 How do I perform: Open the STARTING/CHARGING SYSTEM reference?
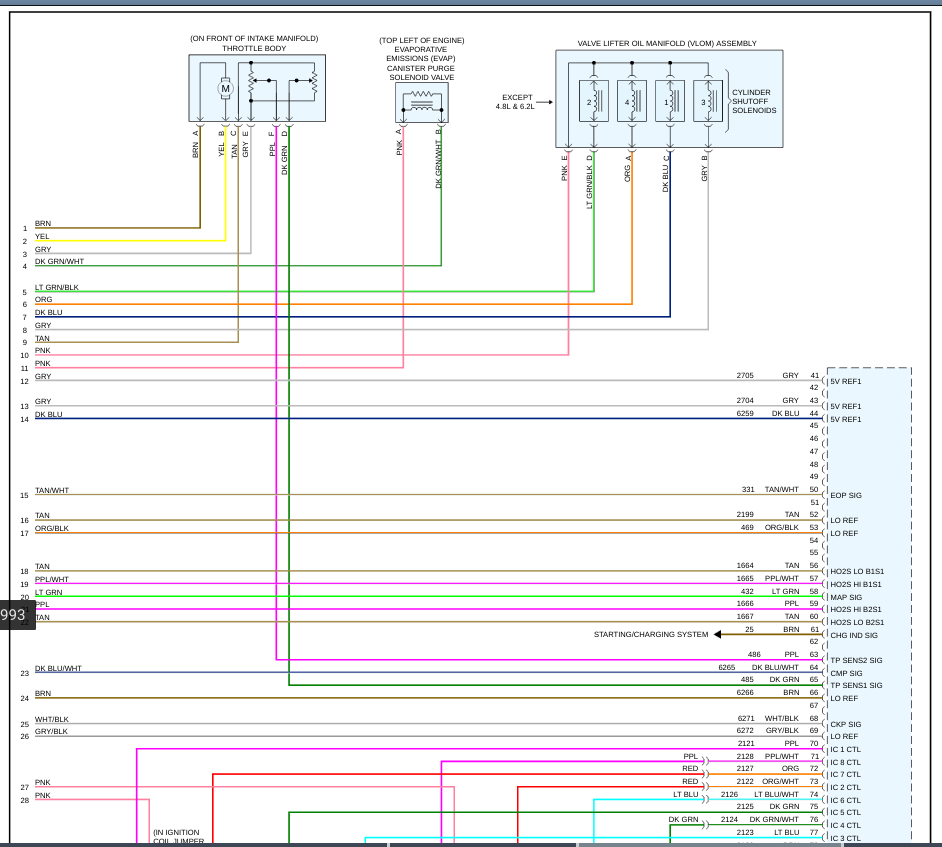coord(650,635)
